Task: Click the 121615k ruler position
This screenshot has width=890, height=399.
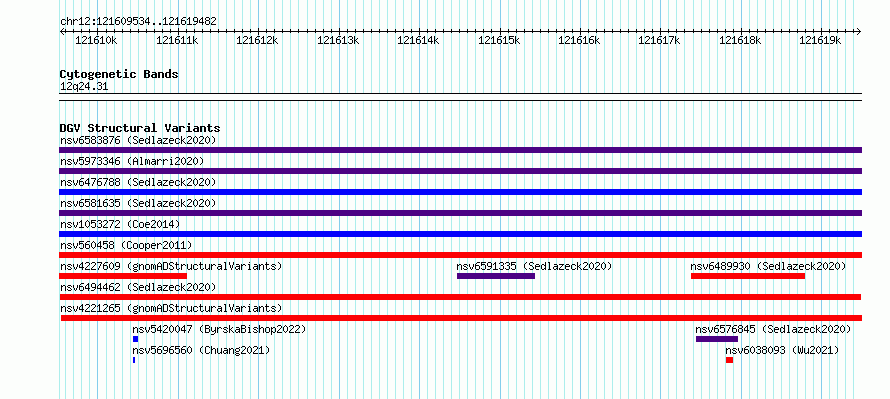Action: tap(499, 40)
